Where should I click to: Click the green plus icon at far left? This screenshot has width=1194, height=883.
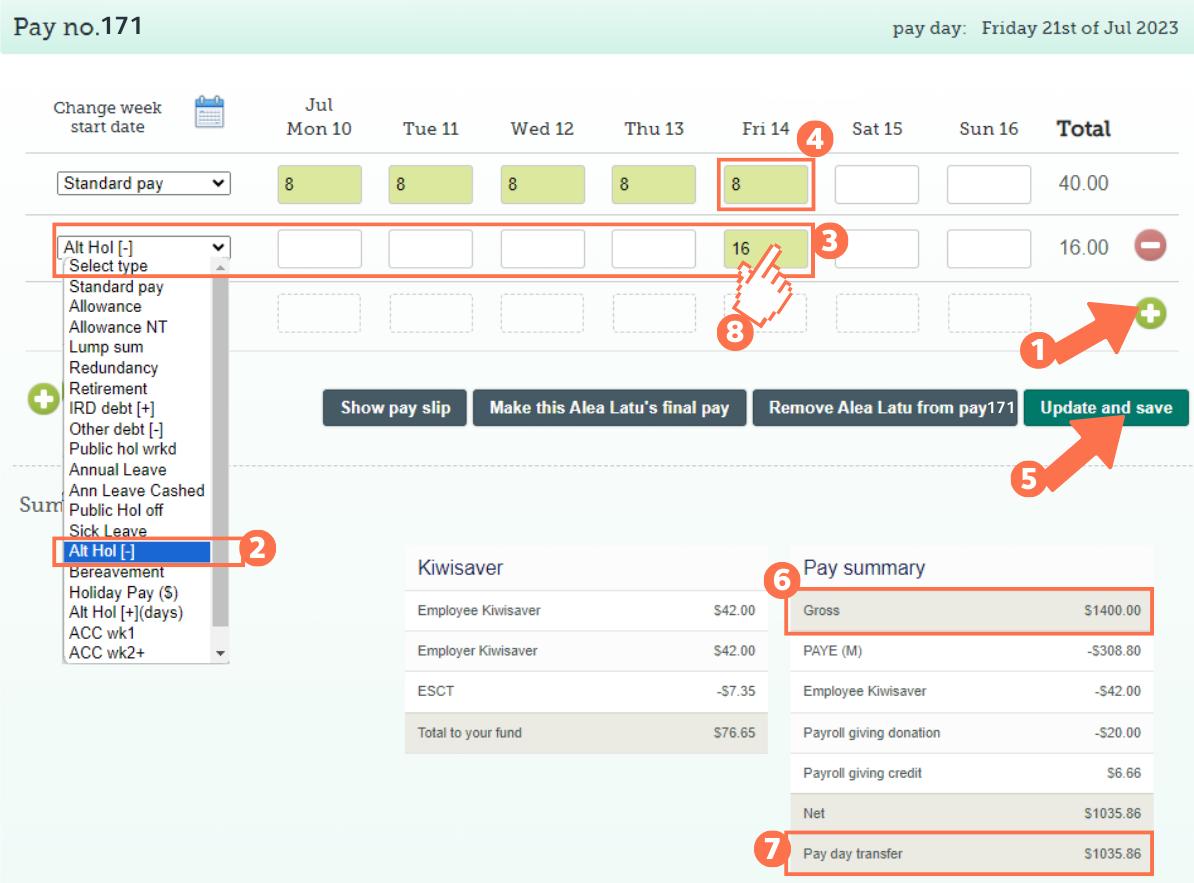(43, 400)
